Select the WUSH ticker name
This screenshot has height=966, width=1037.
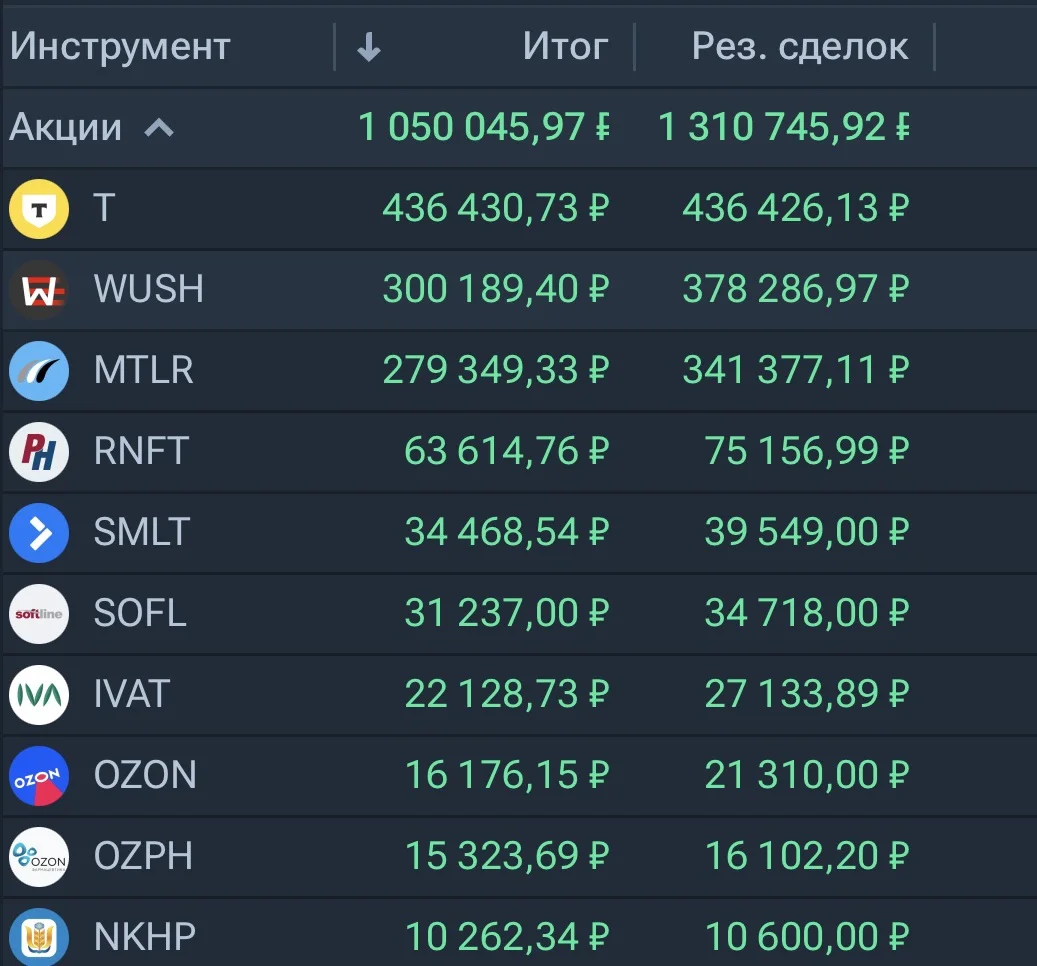coord(149,289)
